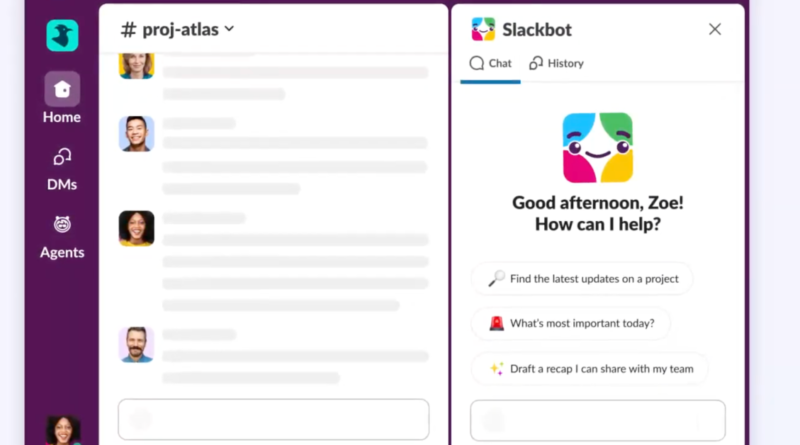Click the Slackbot logo in panel header

483,29
